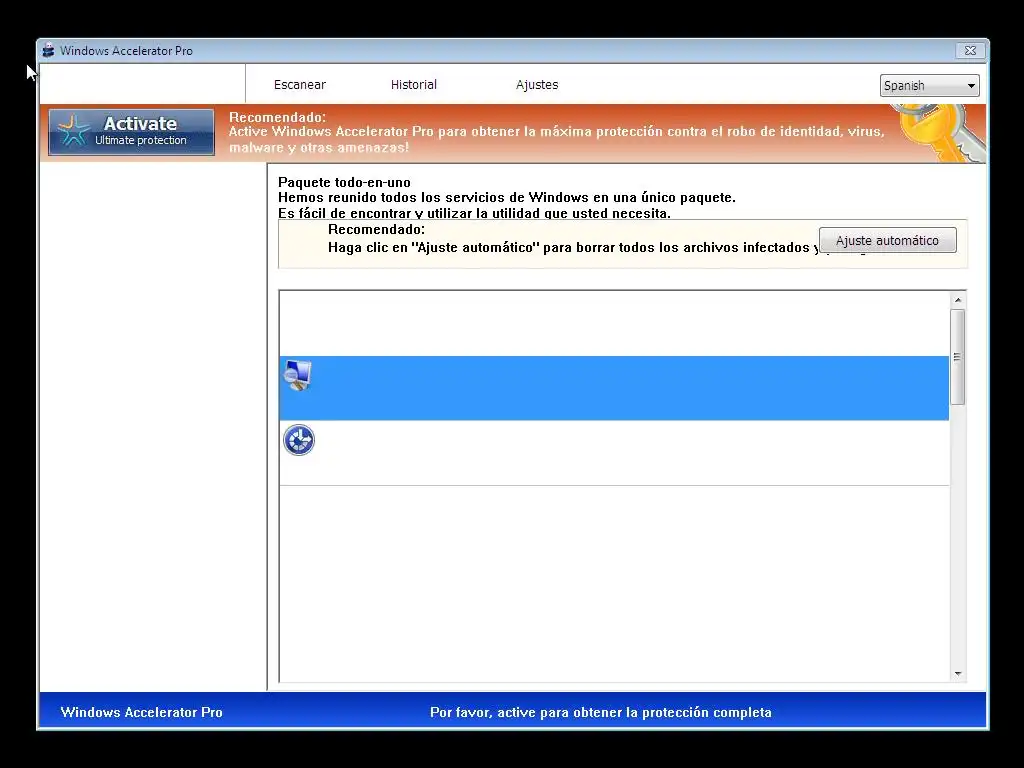Image resolution: width=1024 pixels, height=768 pixels.
Task: Open the Ajustes tab
Action: (537, 85)
